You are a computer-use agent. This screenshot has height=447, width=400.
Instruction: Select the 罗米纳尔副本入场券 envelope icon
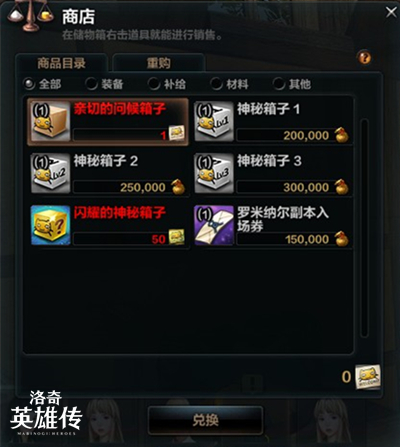[x=214, y=225]
